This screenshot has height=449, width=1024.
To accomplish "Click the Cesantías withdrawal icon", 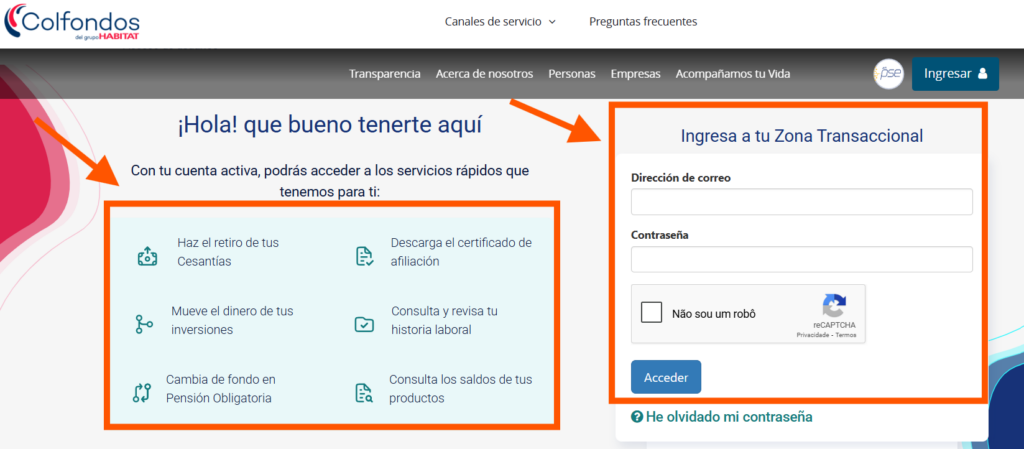I will 147,256.
